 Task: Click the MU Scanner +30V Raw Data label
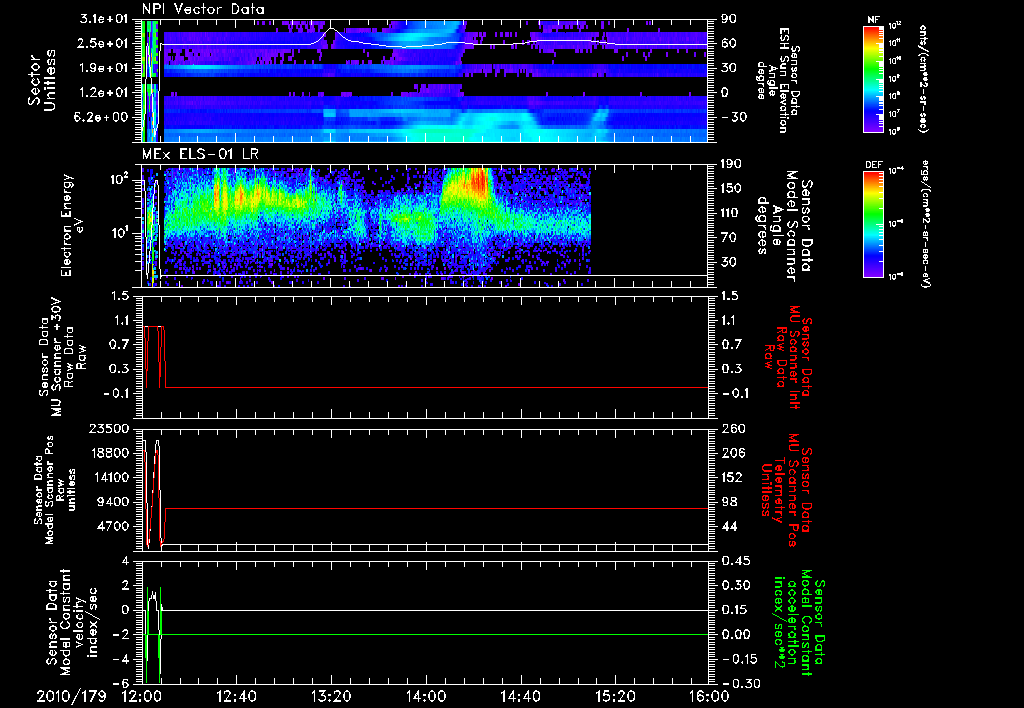62,357
